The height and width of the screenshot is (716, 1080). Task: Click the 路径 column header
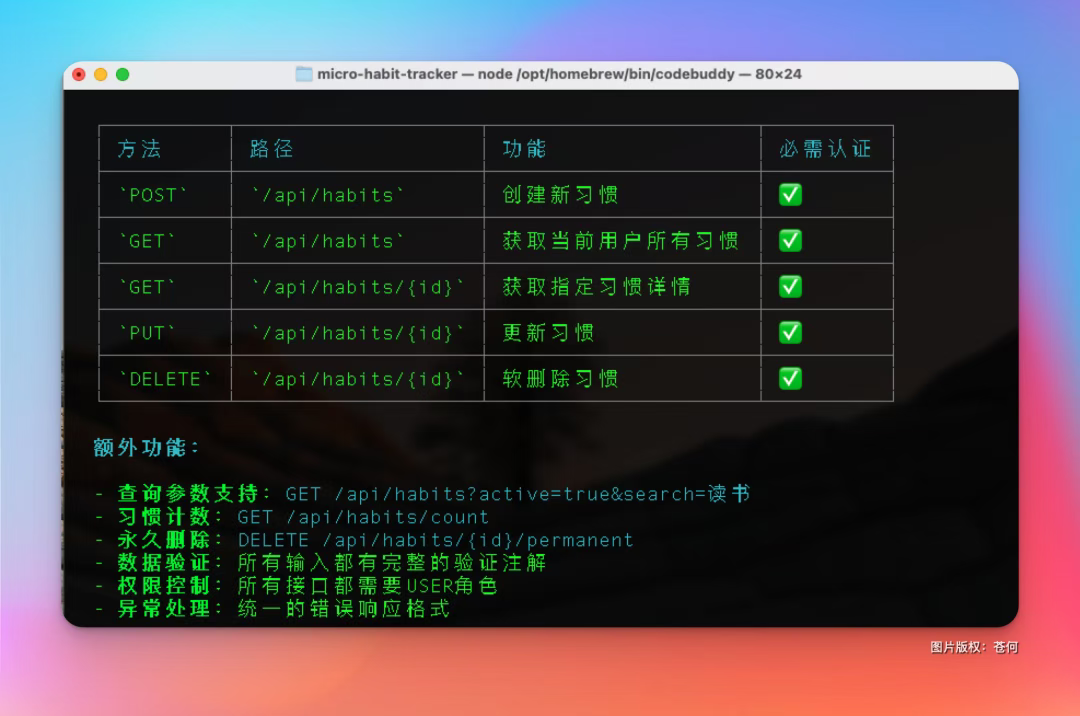271,149
